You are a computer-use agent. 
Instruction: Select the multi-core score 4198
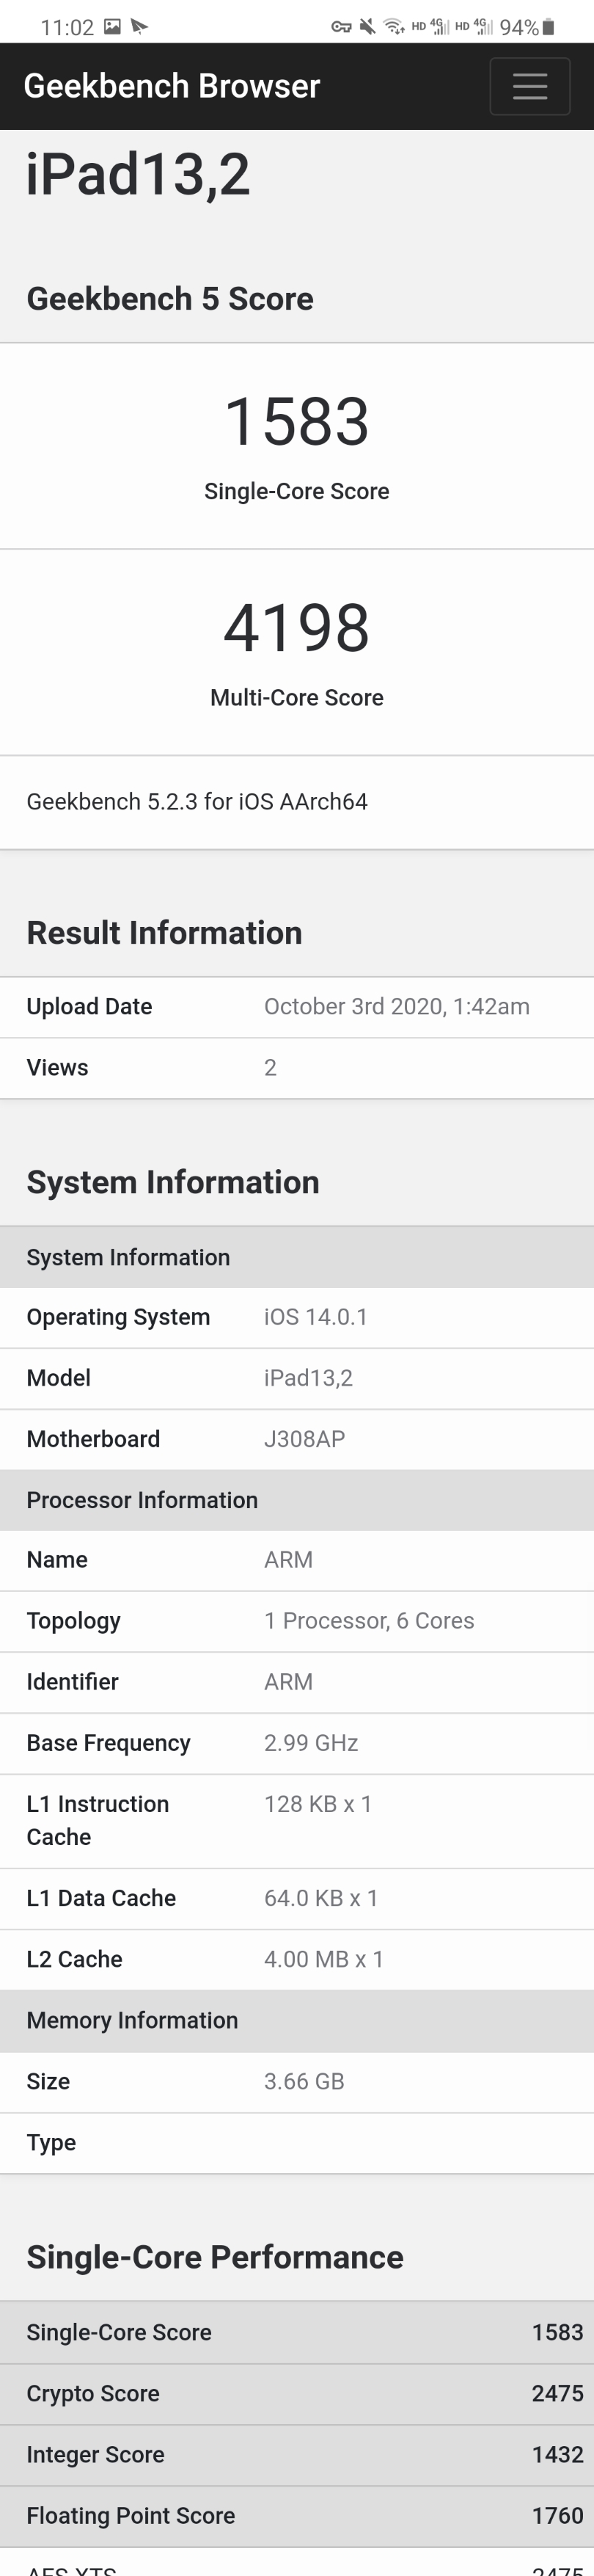297,628
